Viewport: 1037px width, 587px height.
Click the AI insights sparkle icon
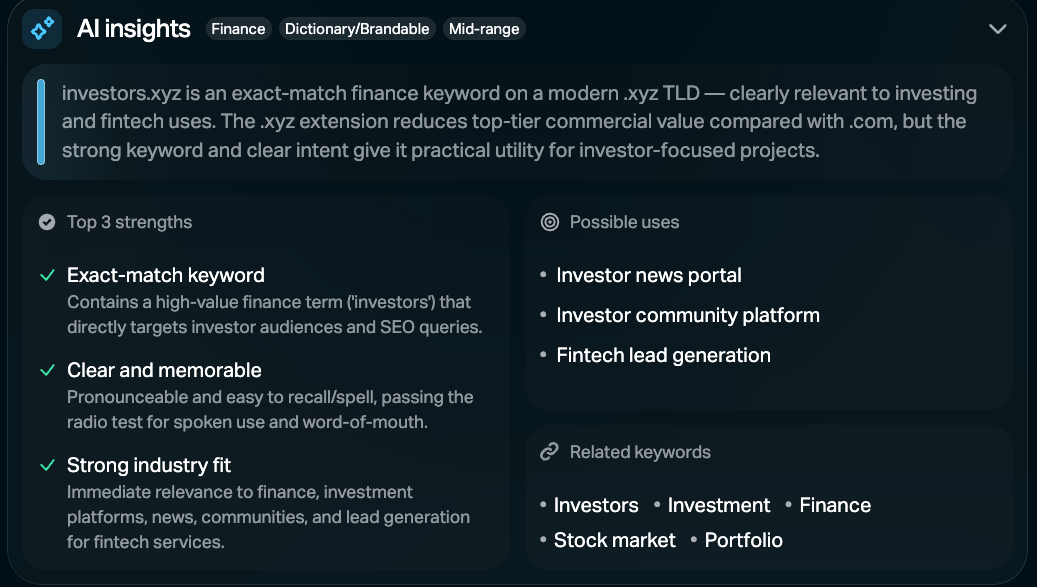43,29
